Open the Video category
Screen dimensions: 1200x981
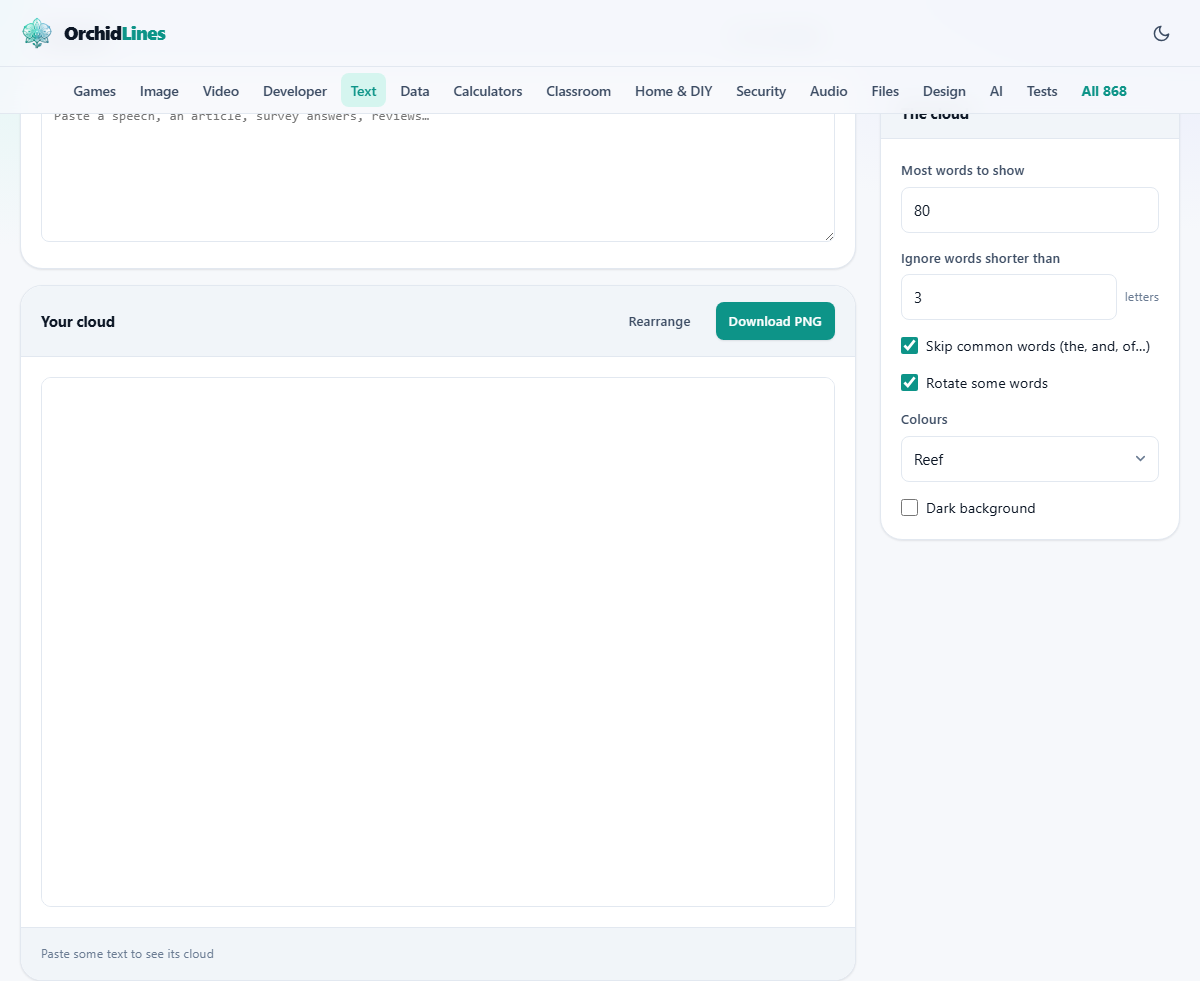pos(221,91)
